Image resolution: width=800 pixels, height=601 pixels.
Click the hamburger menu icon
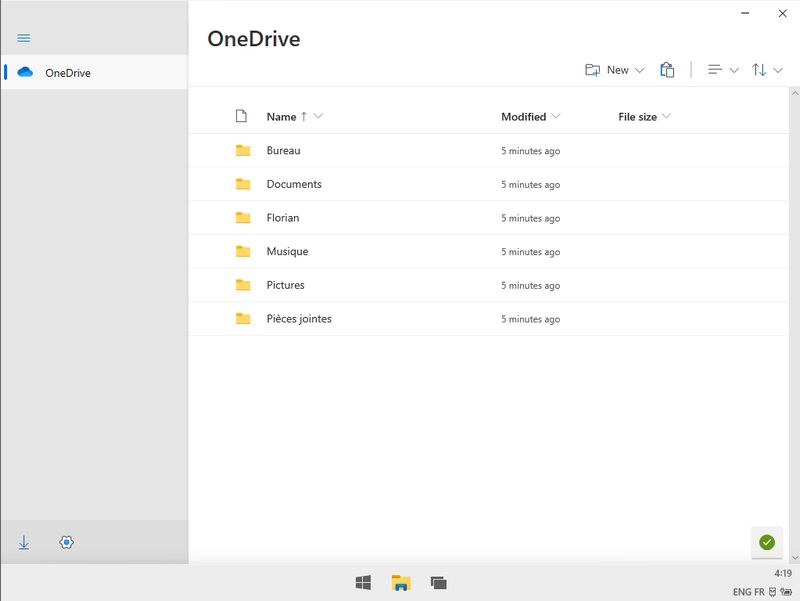click(24, 38)
